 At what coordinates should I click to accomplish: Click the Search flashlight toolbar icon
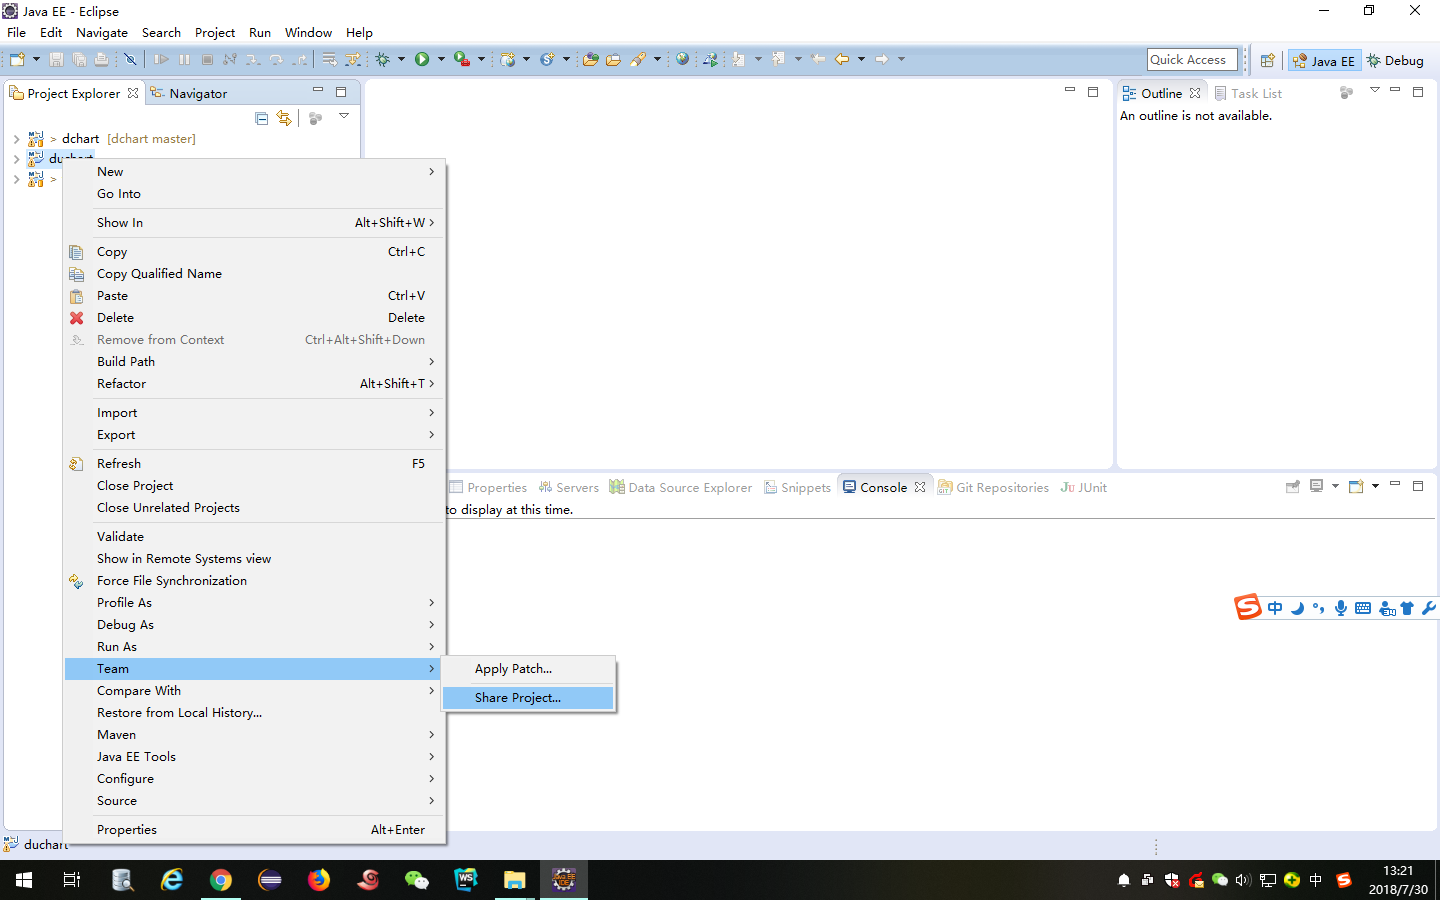click(x=638, y=59)
